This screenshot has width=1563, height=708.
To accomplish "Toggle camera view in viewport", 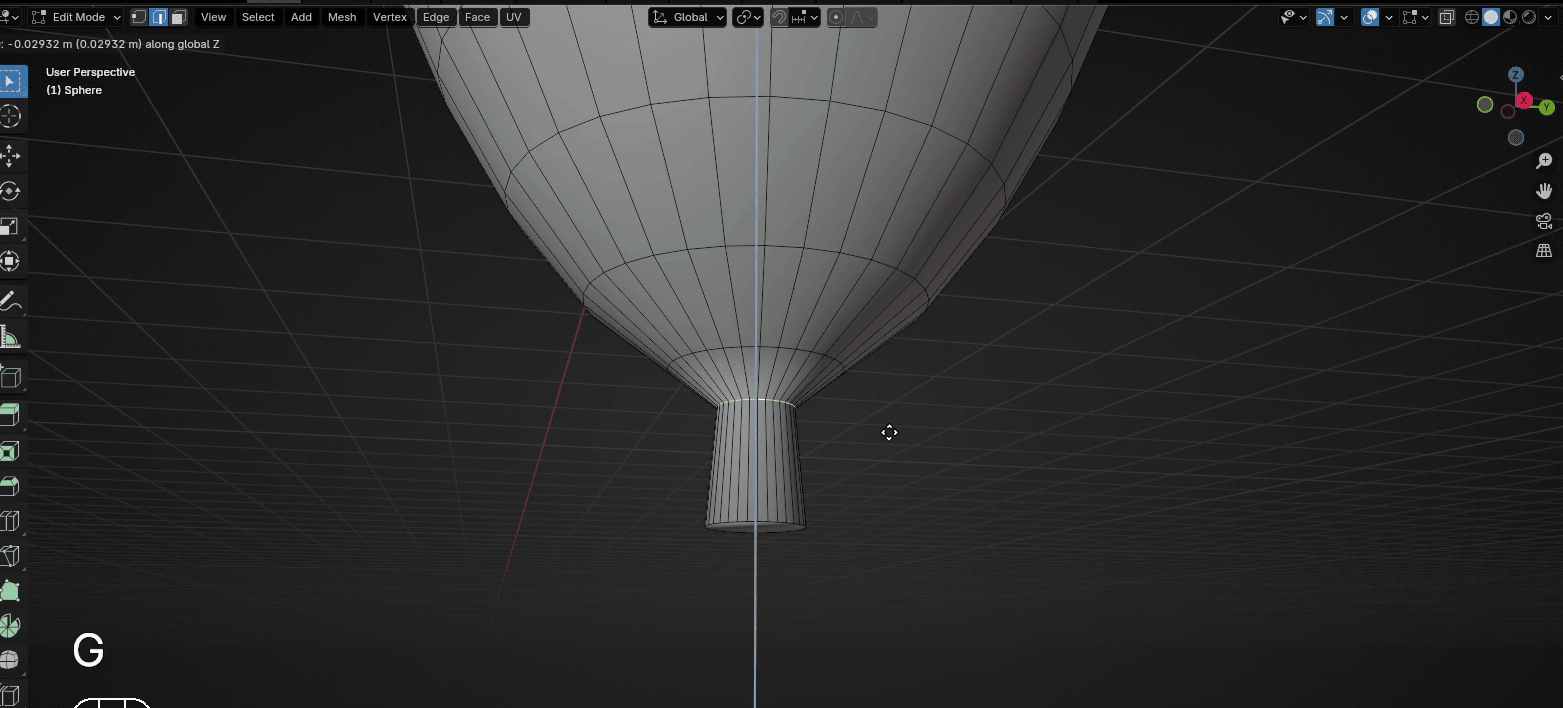I will [x=1544, y=221].
